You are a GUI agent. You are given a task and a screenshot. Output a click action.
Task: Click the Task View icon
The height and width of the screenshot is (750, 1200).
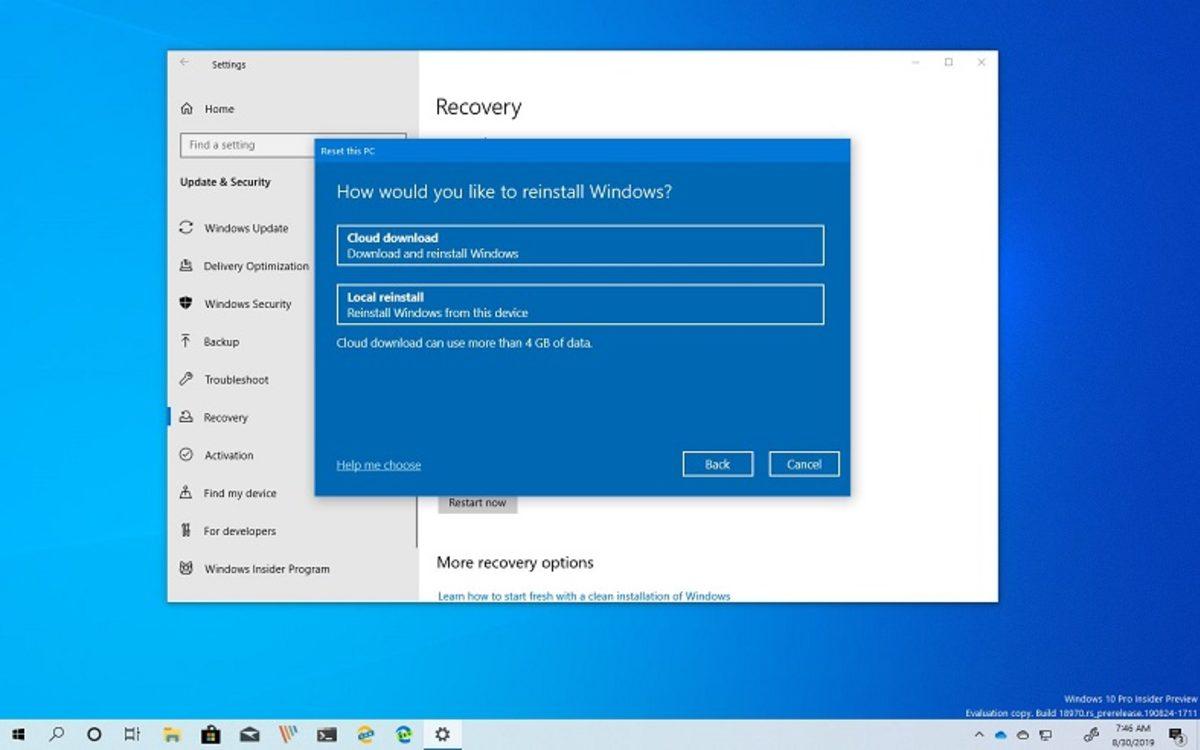coord(131,736)
